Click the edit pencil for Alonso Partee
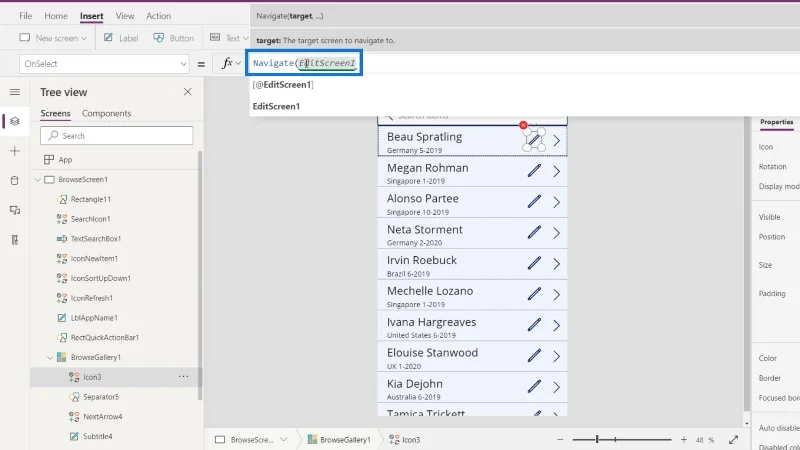The height and width of the screenshot is (450, 800). 534,202
